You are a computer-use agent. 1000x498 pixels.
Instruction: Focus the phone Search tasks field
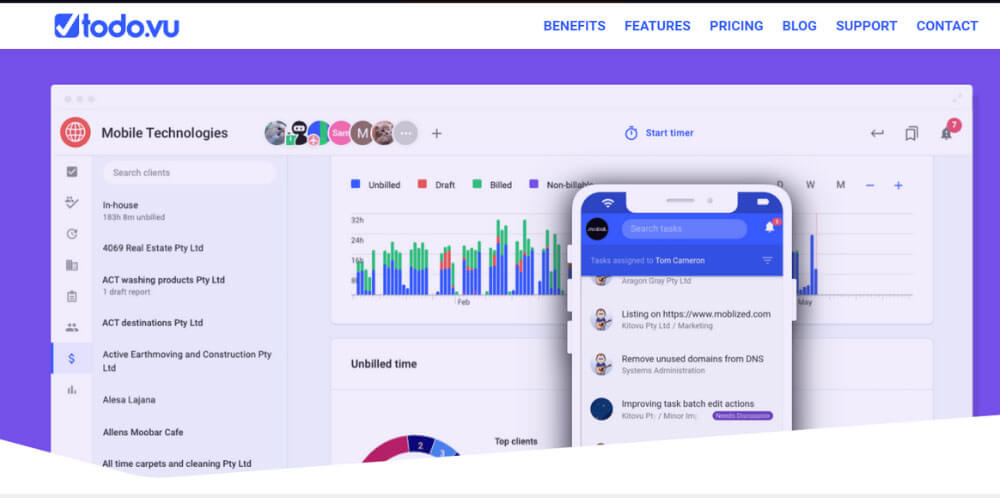pyautogui.click(x=684, y=229)
